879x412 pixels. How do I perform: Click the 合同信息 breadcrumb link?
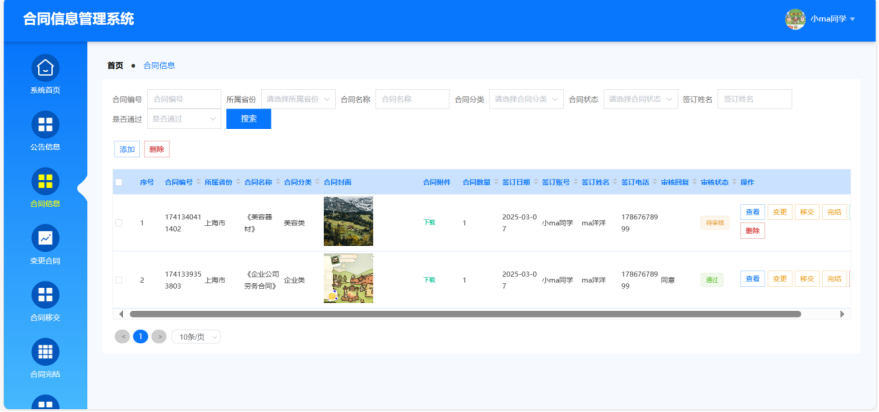pos(159,66)
